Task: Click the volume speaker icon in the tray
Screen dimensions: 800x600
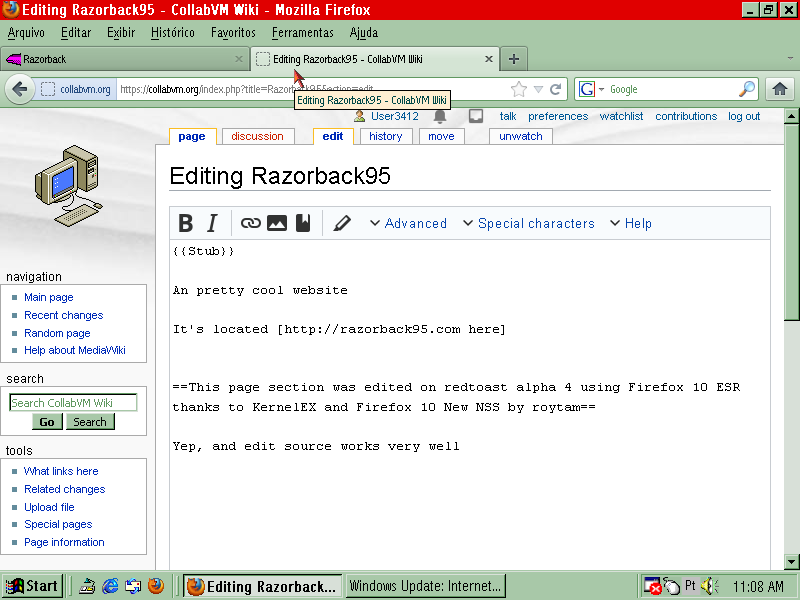Action: tap(709, 586)
